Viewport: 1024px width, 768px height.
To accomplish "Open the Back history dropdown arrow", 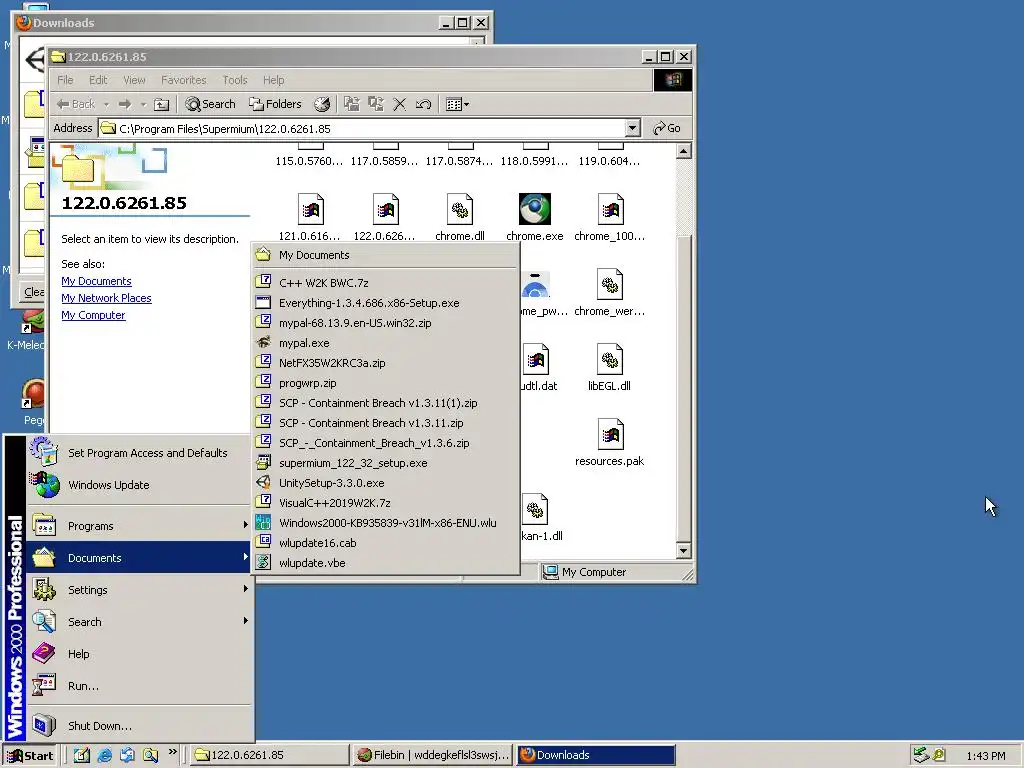I will 106,104.
